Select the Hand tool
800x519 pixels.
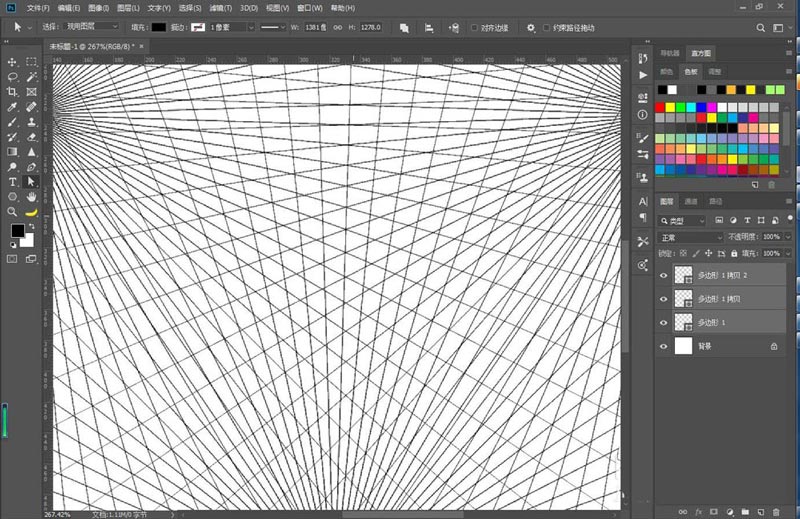[x=32, y=197]
